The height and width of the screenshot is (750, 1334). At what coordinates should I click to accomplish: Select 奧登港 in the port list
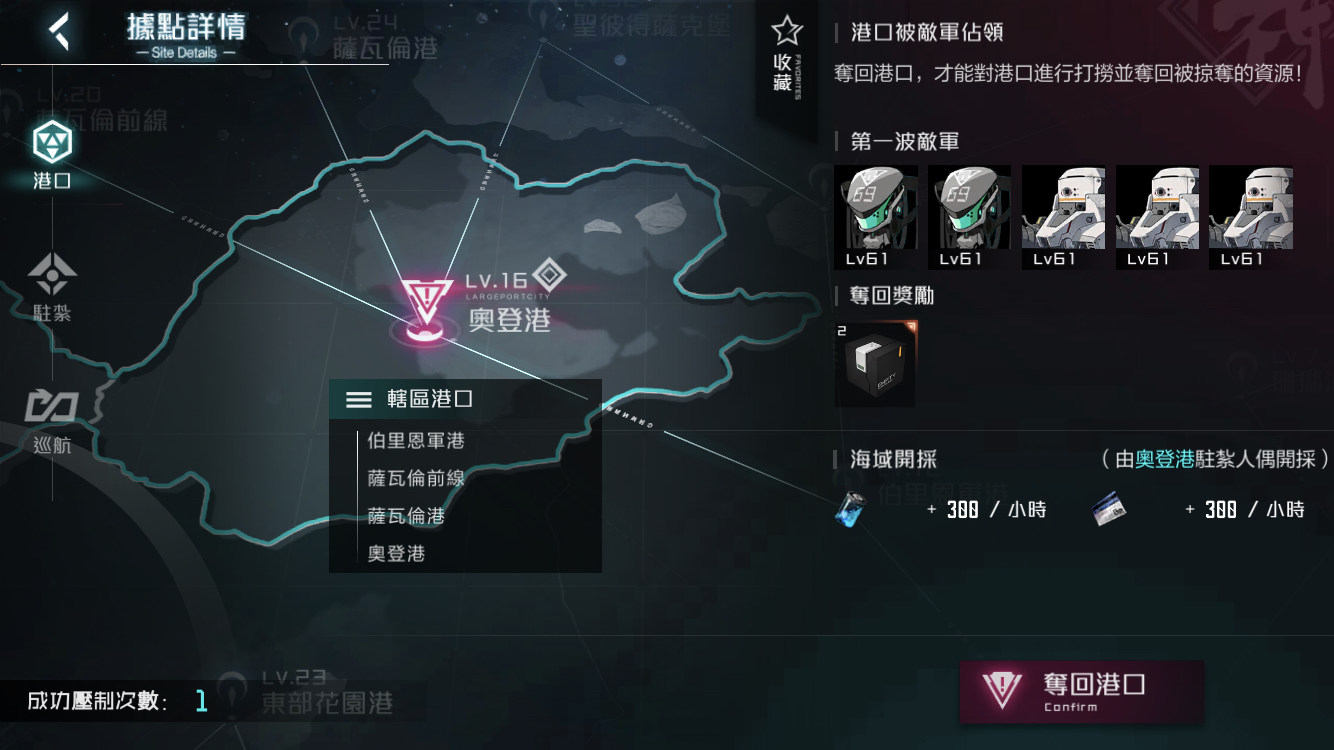(x=396, y=553)
